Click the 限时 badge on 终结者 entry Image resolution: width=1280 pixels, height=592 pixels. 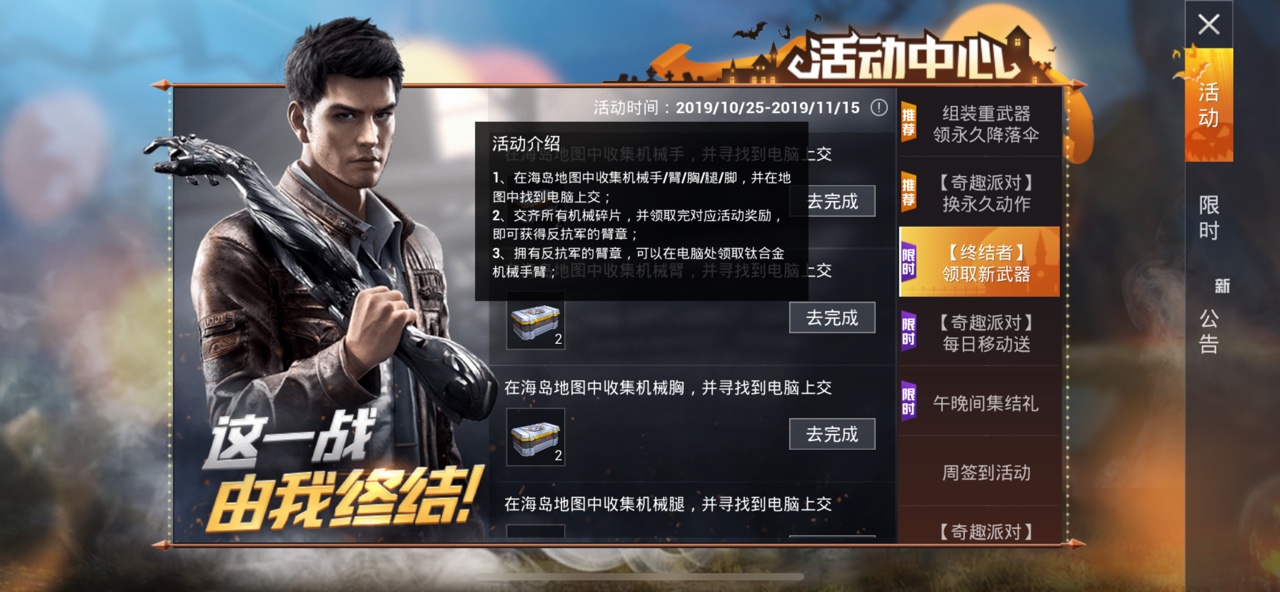[908, 264]
